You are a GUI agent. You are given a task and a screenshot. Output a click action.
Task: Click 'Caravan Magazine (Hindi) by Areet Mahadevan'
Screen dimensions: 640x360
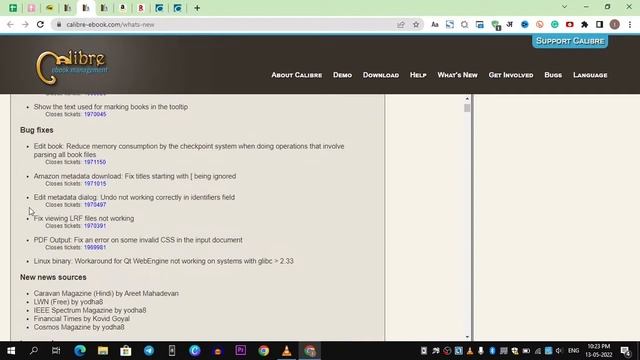[106, 293]
